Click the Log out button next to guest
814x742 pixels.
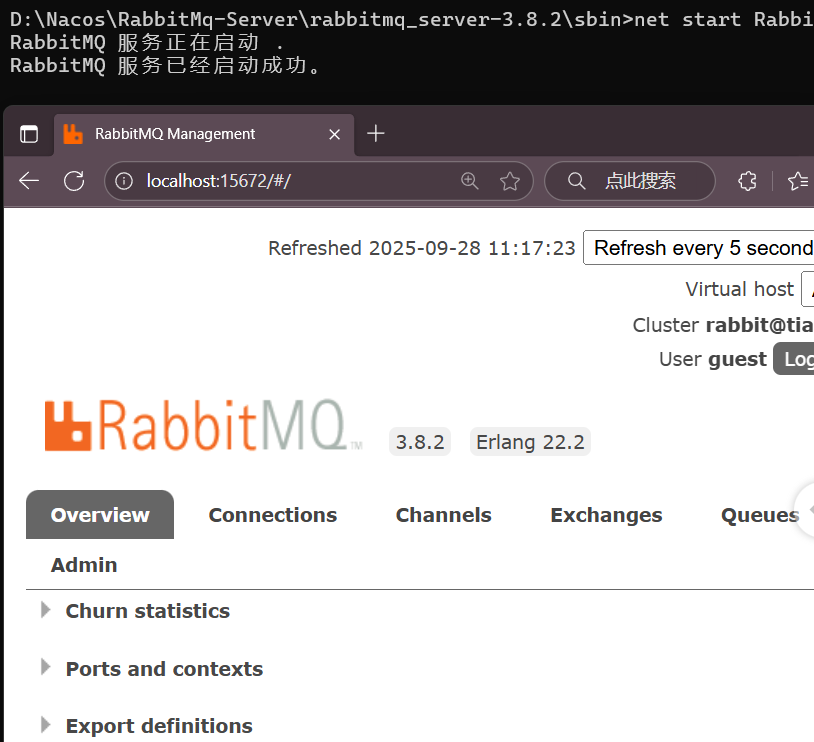[794, 359]
